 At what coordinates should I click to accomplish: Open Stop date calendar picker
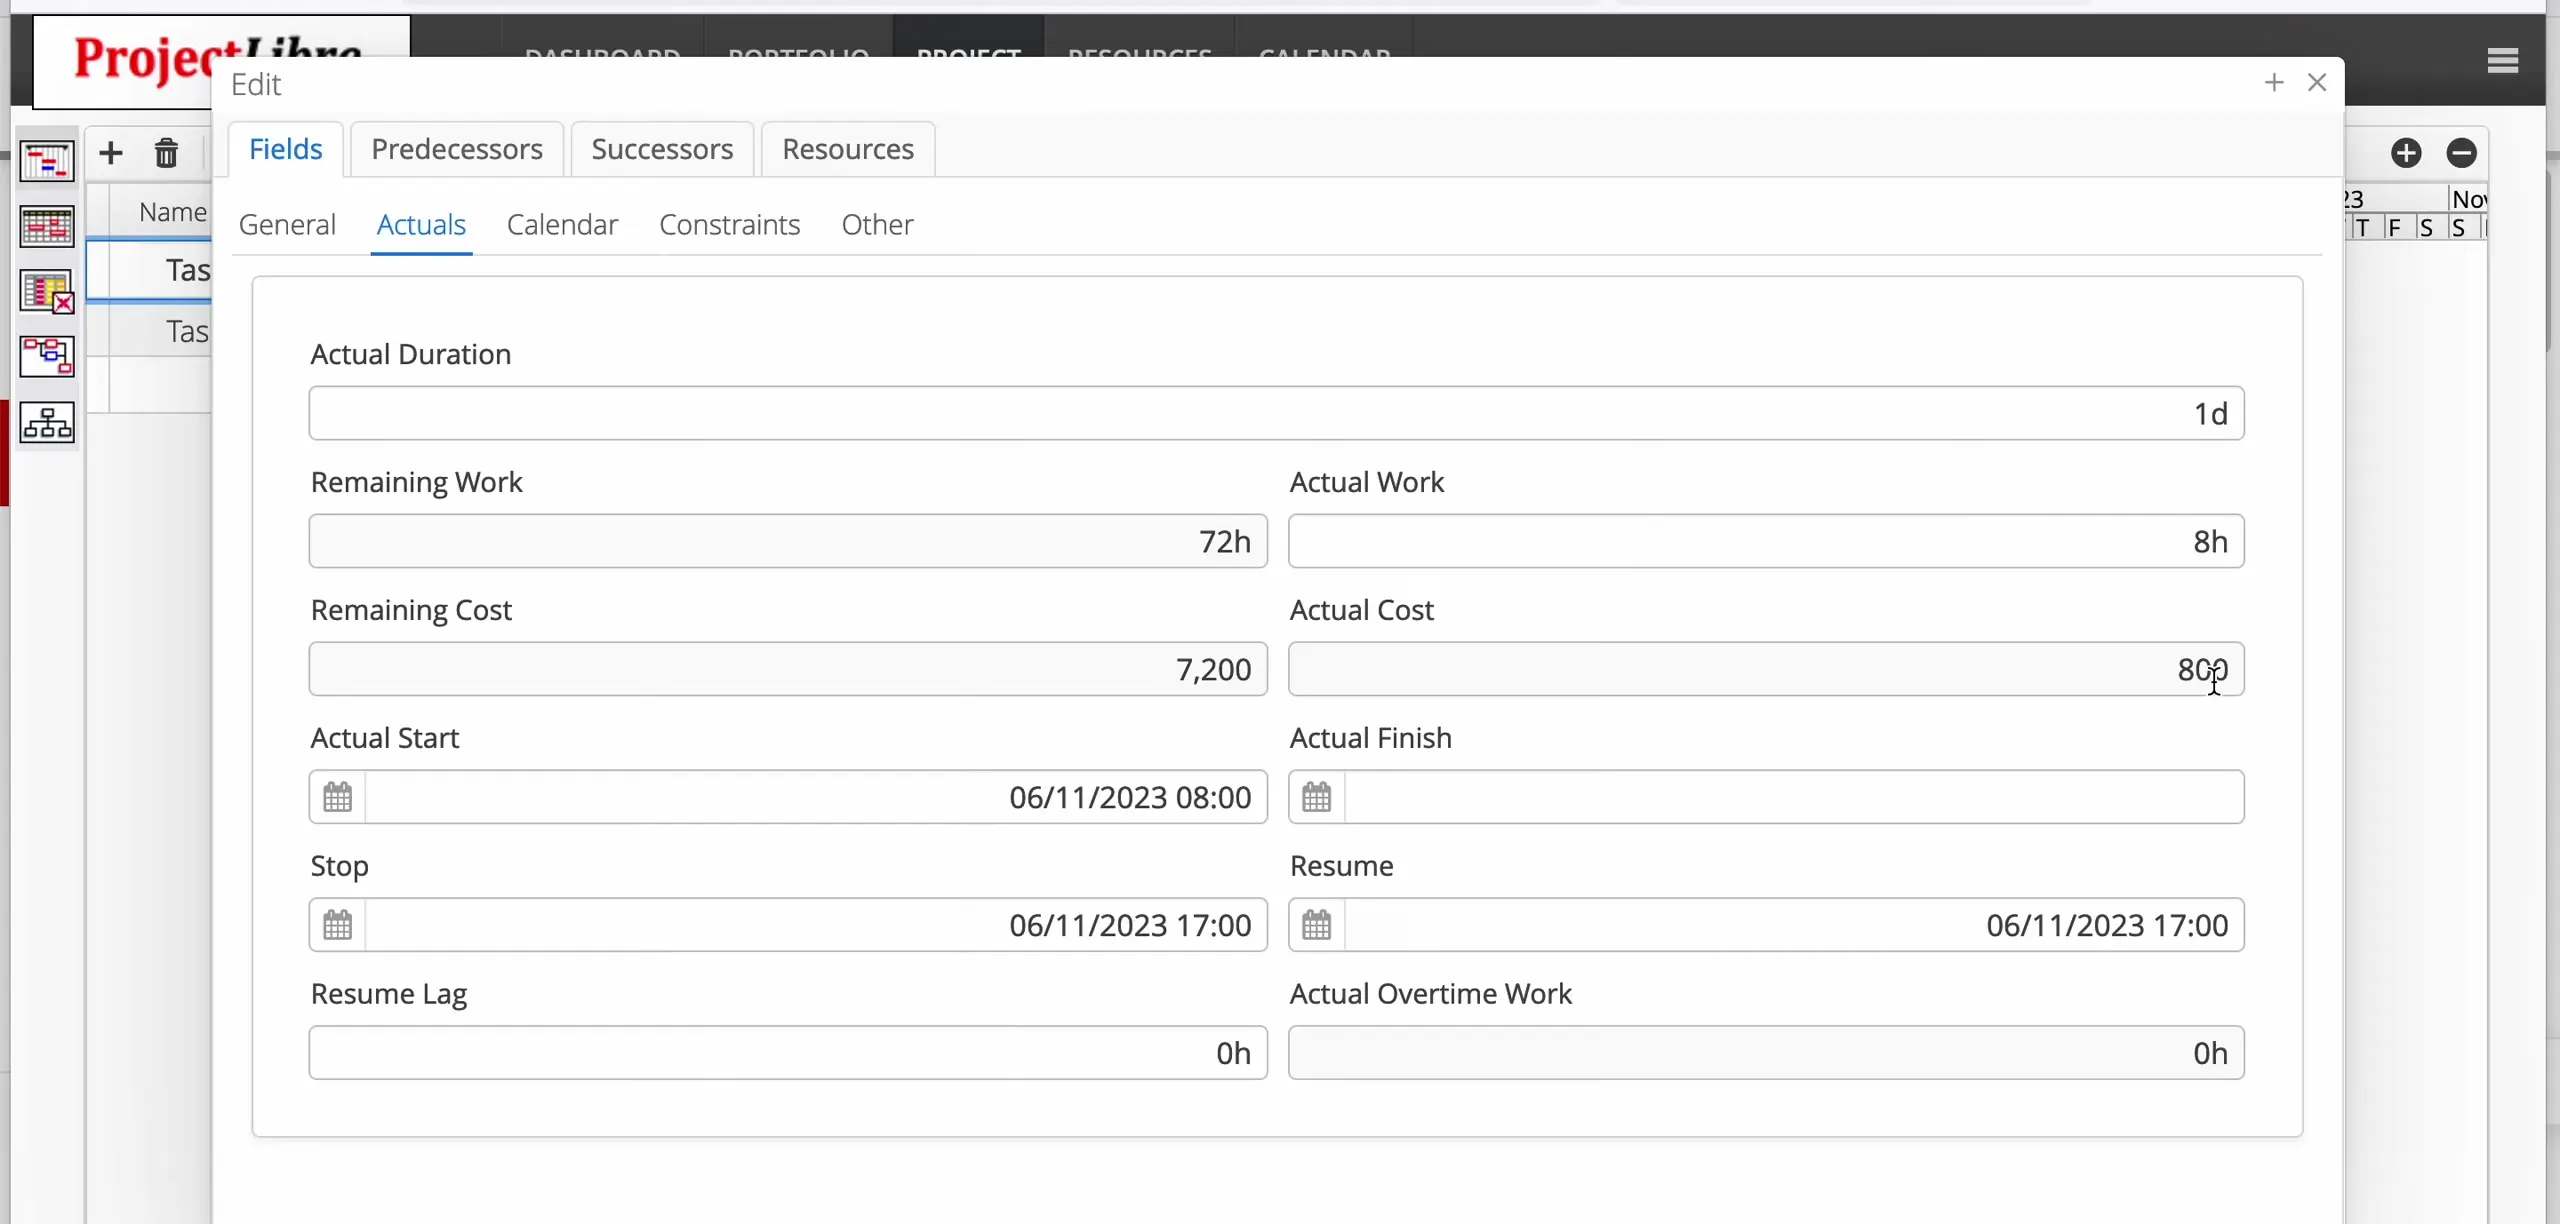(x=337, y=925)
